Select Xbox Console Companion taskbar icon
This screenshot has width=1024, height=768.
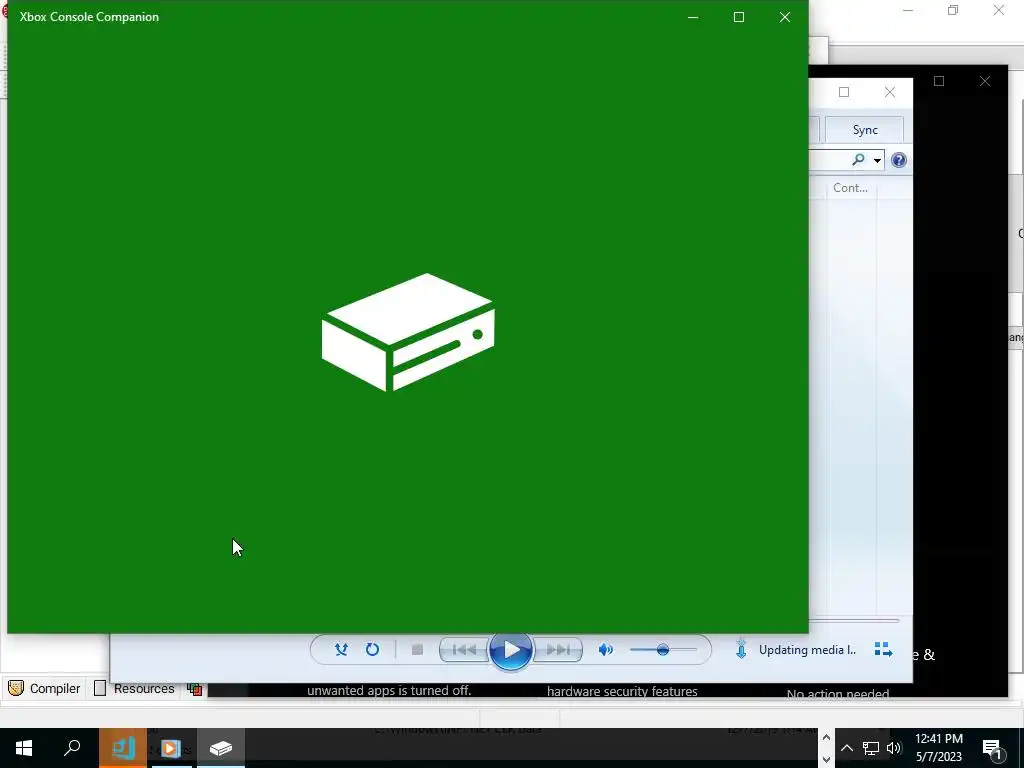(x=221, y=748)
